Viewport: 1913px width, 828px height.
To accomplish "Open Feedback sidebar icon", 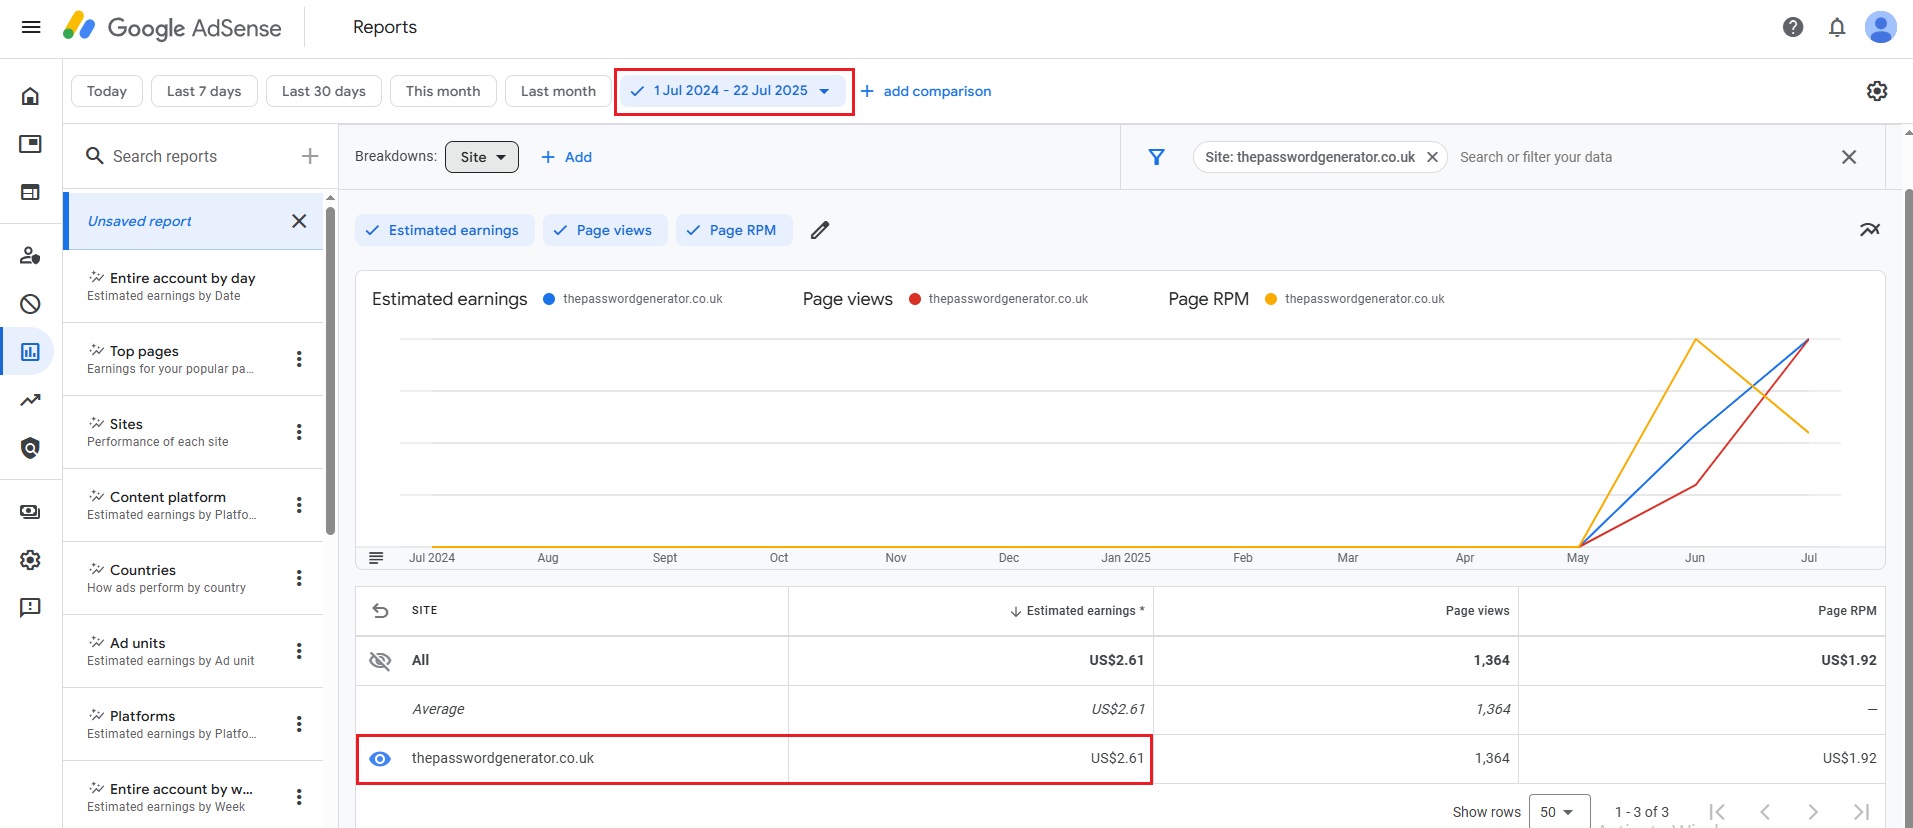I will coord(30,608).
